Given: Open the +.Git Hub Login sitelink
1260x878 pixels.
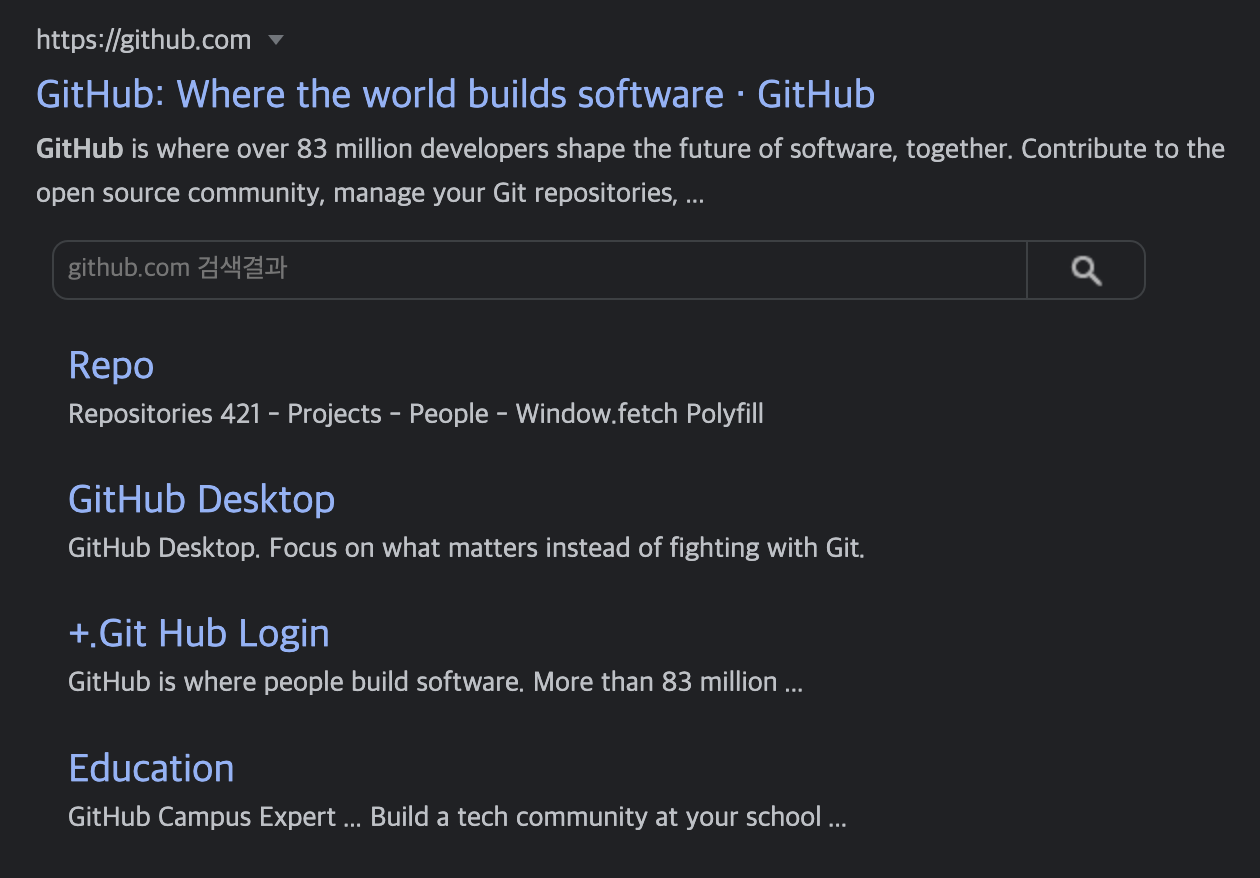Looking at the screenshot, I should click(x=198, y=633).
